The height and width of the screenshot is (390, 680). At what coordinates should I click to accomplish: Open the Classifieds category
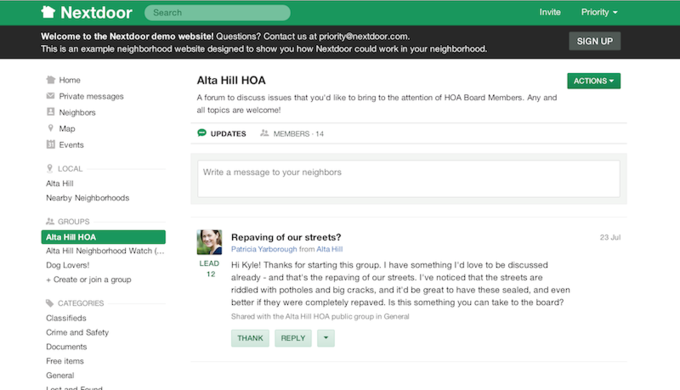[66, 318]
